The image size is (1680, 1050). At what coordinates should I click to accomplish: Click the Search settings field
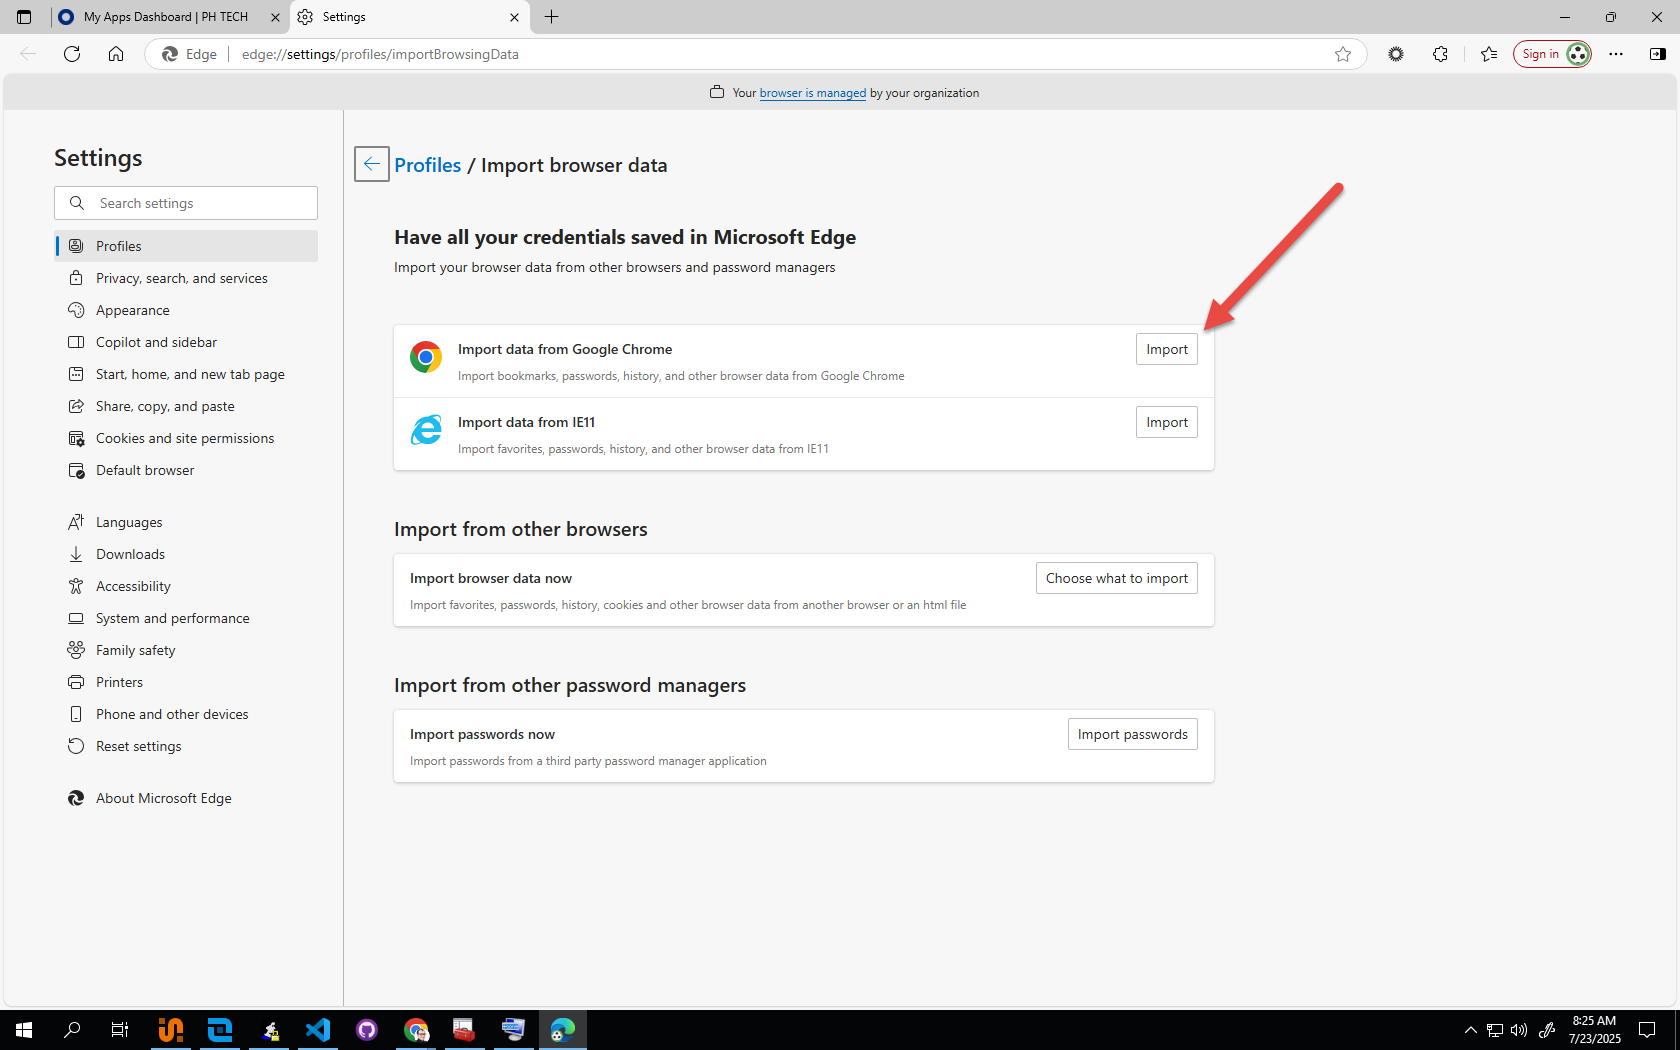[186, 202]
